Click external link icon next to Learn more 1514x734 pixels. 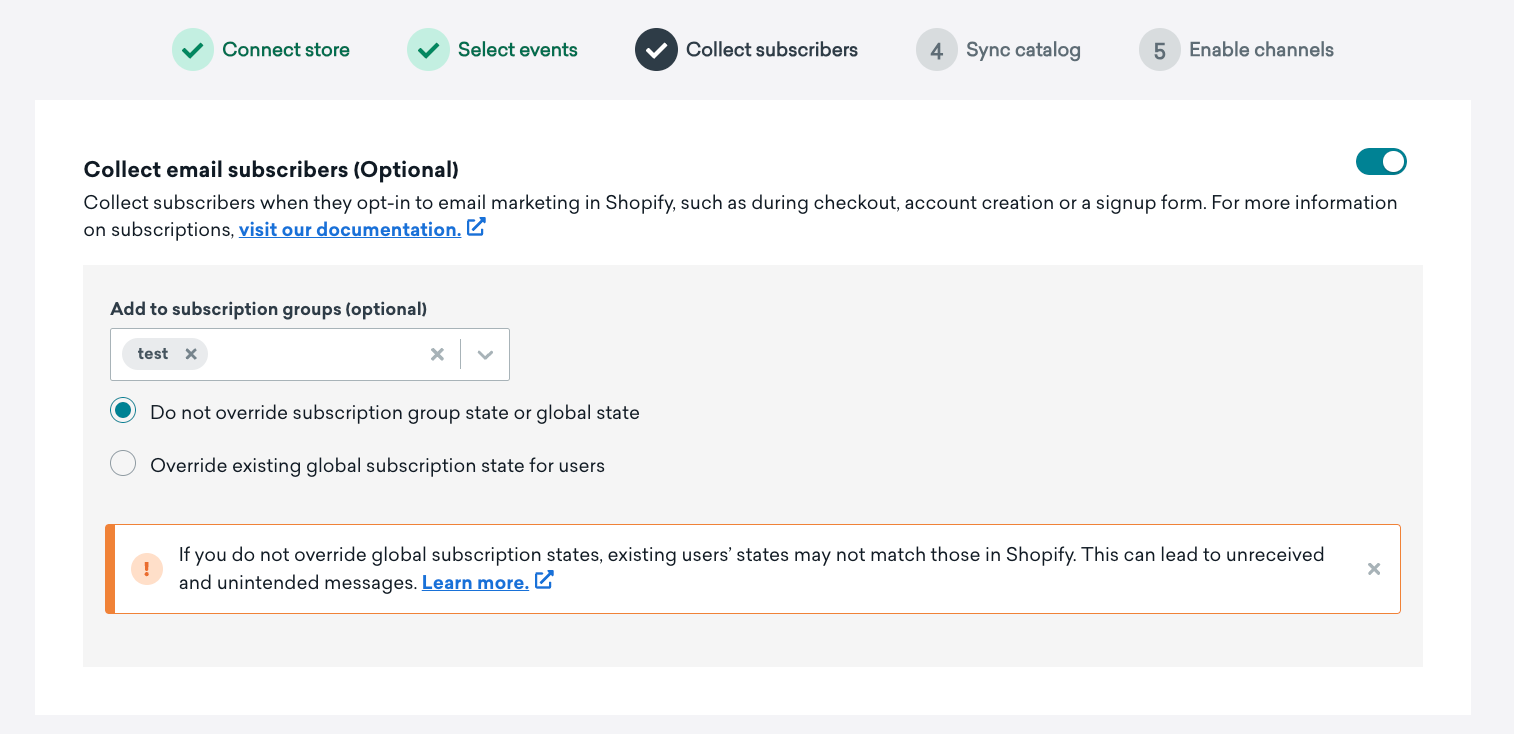(544, 581)
